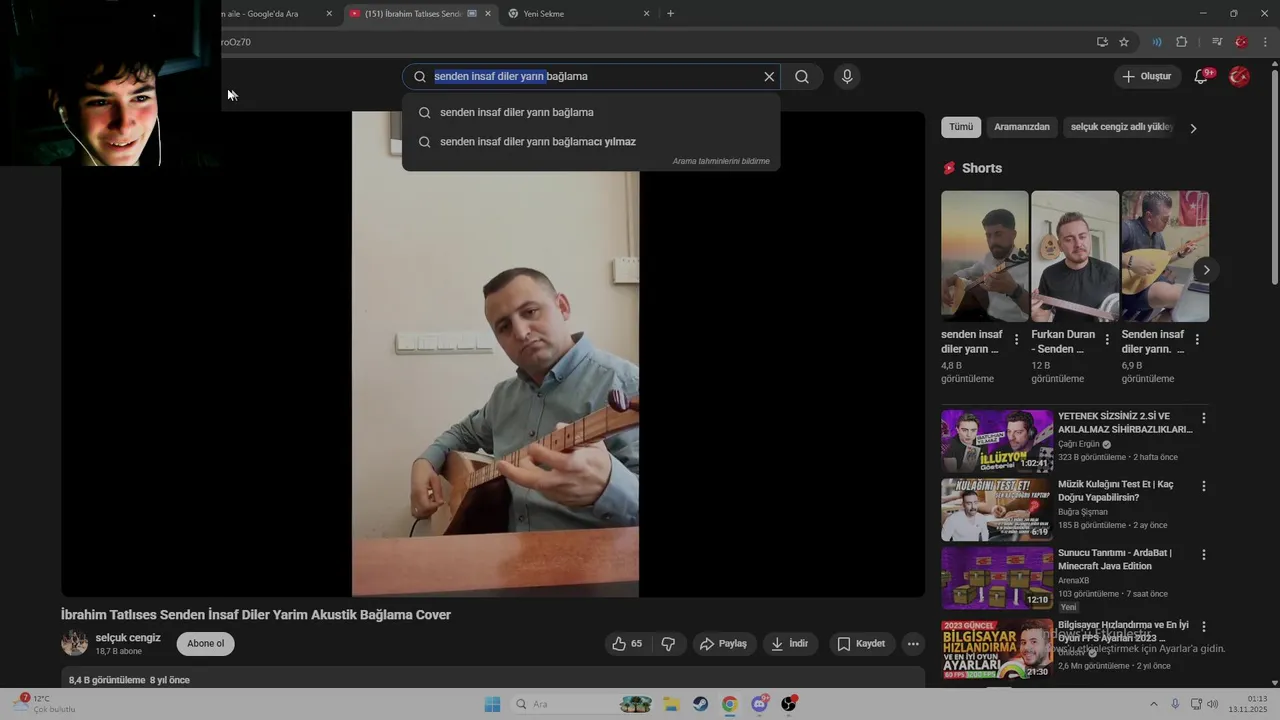Open YouTube account avatar menu
Viewport: 1280px width, 720px height.
tap(1239, 77)
